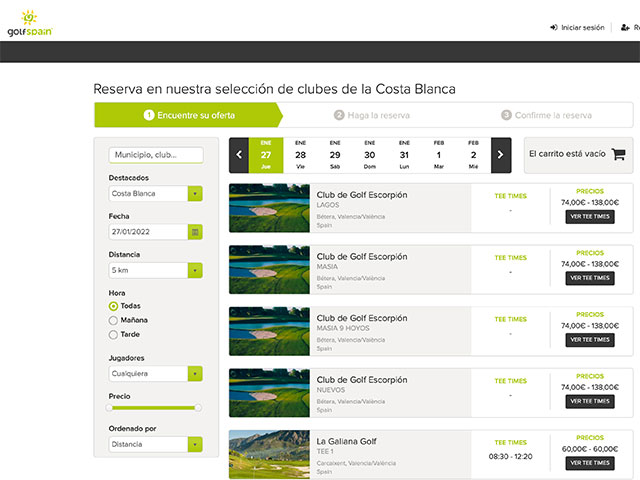Open Escorpión MASIA course thumbnail
Image resolution: width=640 pixels, height=480 pixels.
coord(269,269)
